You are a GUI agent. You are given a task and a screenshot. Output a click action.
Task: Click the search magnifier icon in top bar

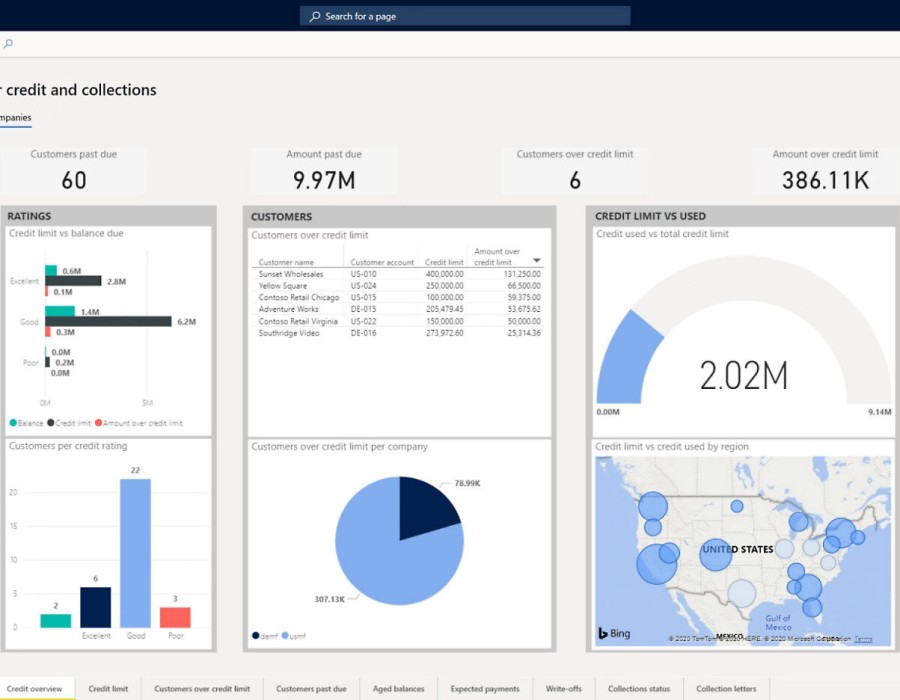tap(315, 16)
